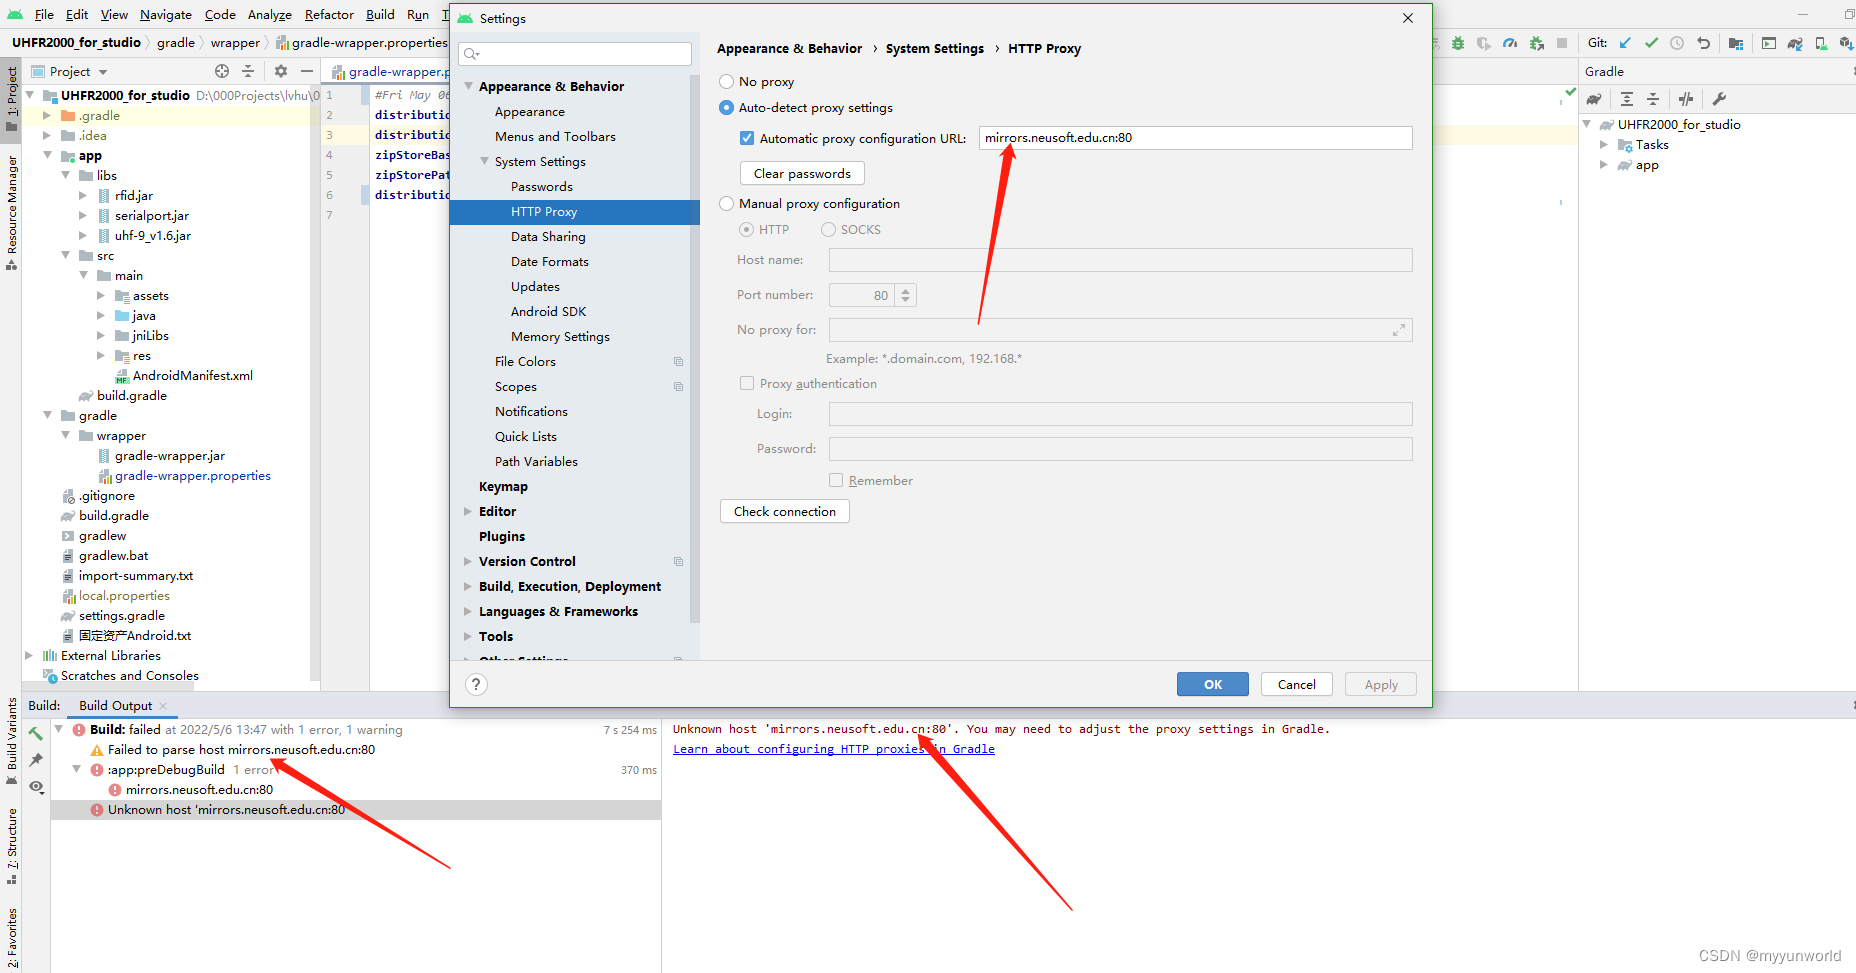Collapse Appearance & Behavior settings group

coord(468,86)
